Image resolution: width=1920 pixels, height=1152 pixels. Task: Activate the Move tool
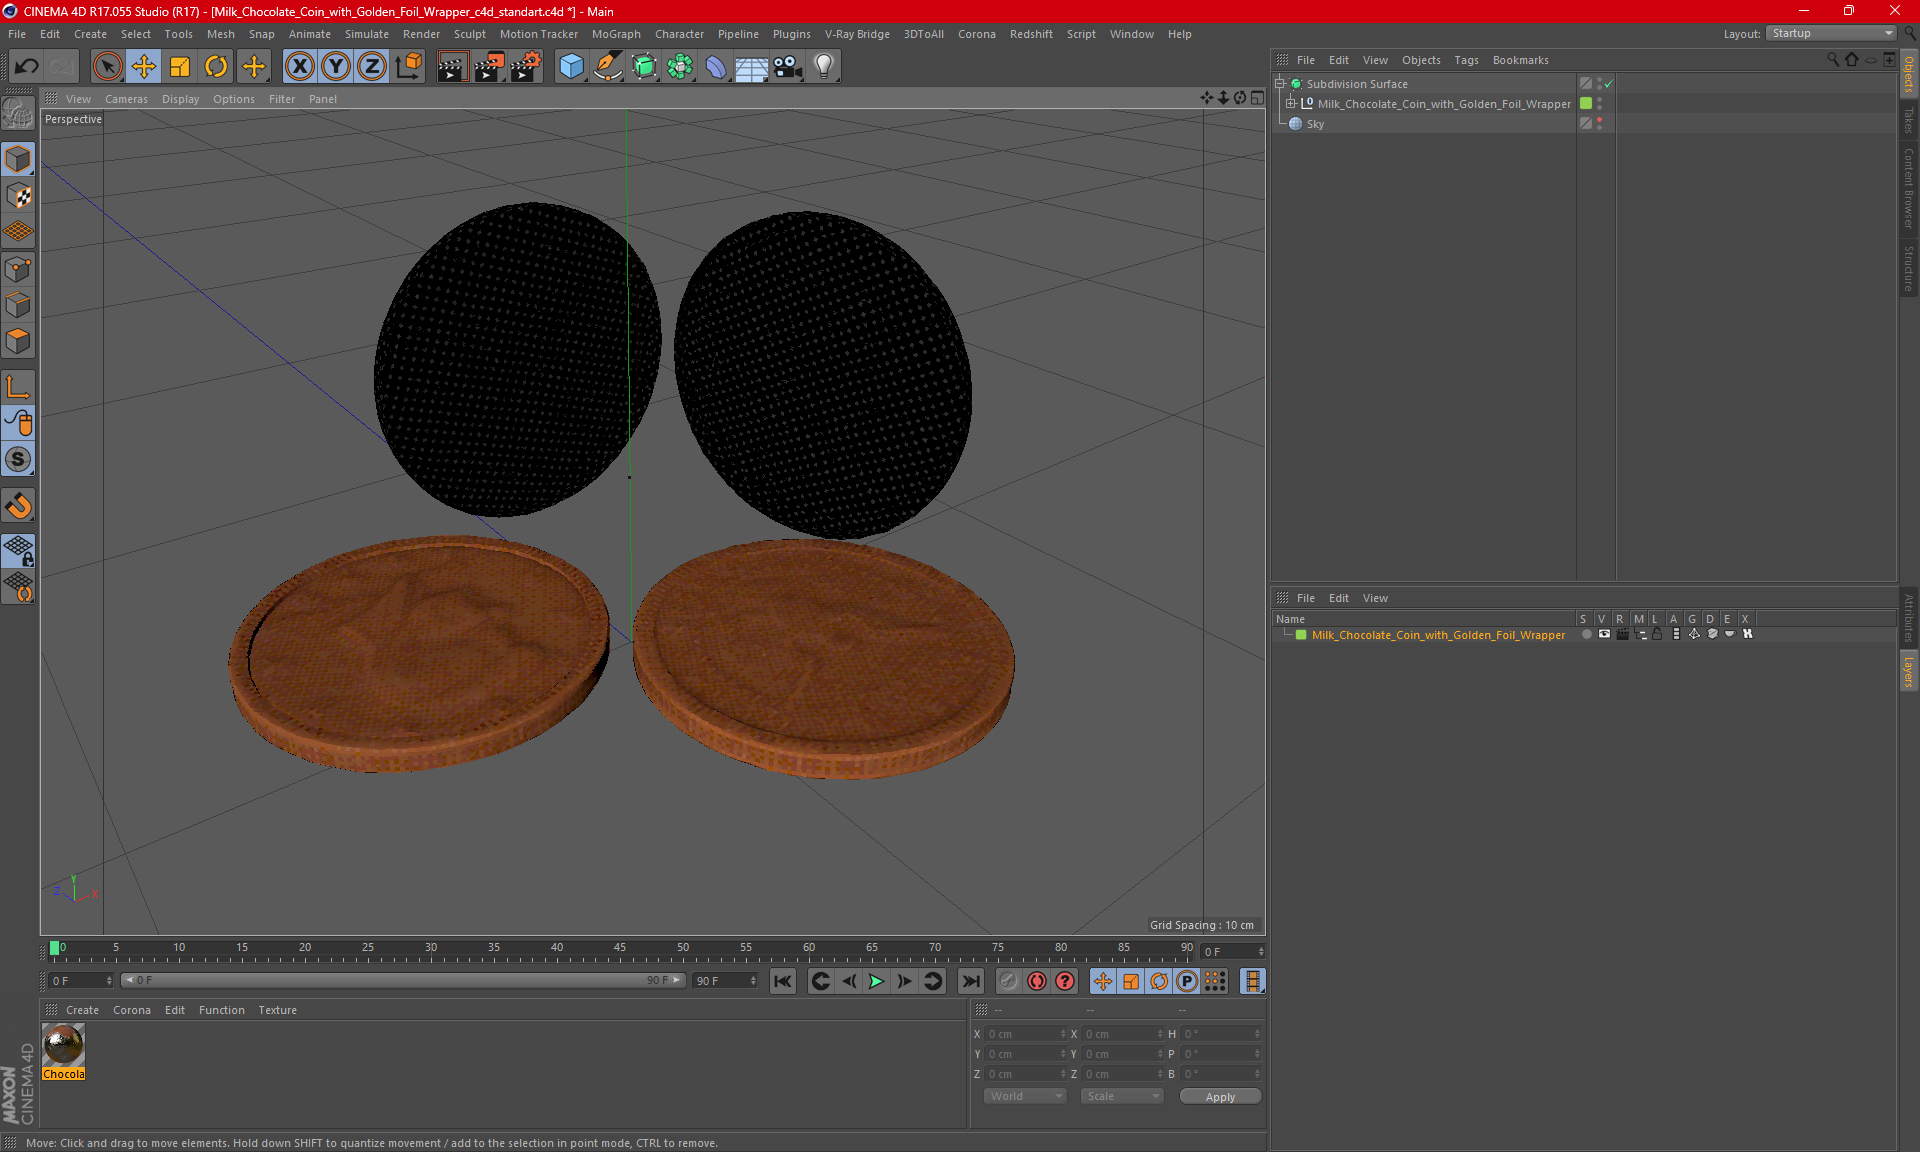tap(144, 67)
